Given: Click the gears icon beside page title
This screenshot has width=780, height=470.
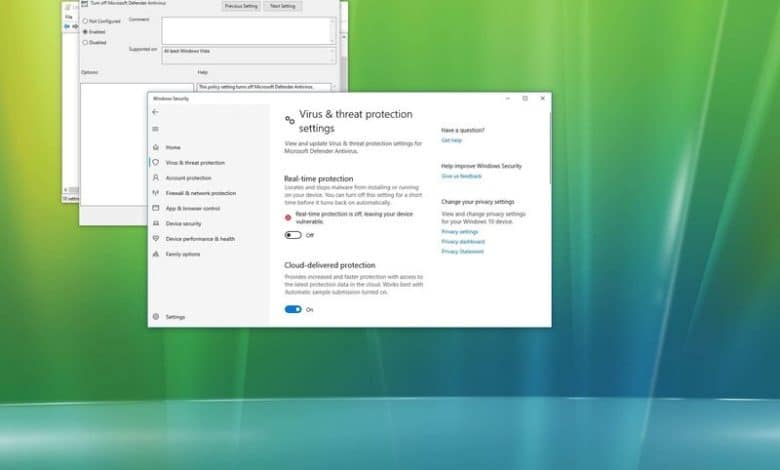Looking at the screenshot, I should (290, 120).
